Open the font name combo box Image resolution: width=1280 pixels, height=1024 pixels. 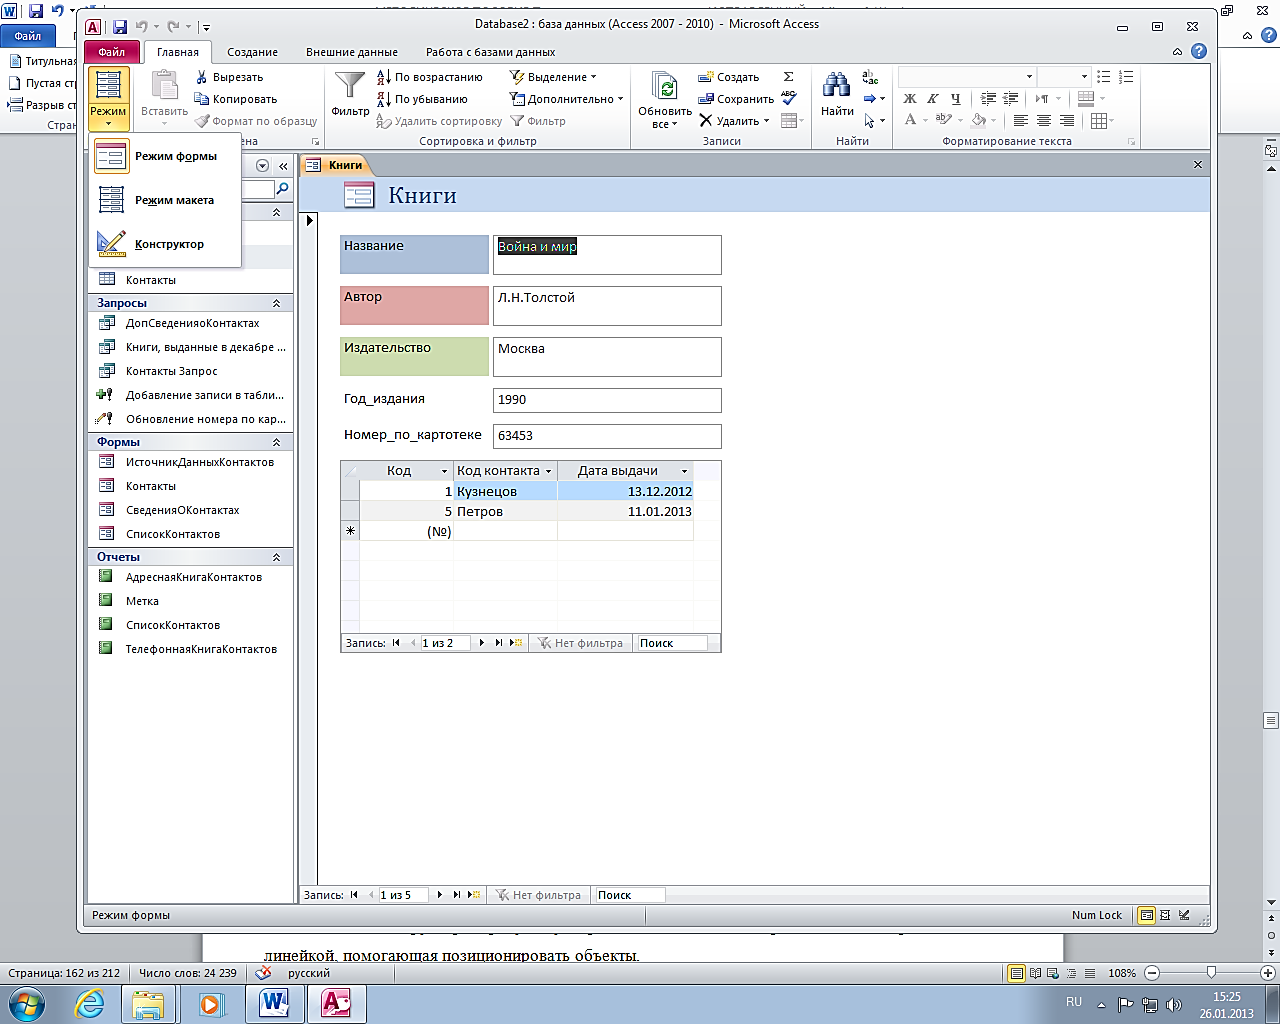tap(966, 77)
